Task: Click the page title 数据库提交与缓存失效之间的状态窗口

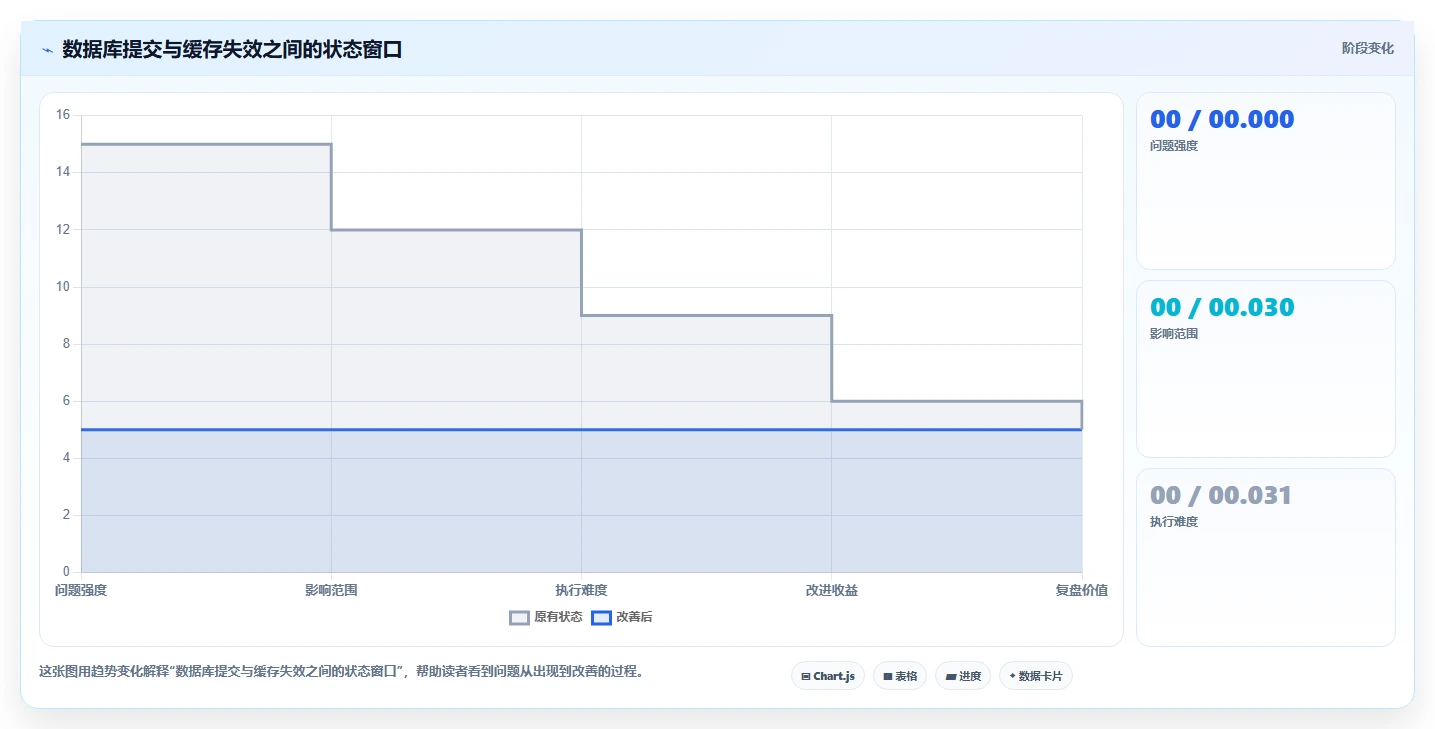Action: click(232, 49)
